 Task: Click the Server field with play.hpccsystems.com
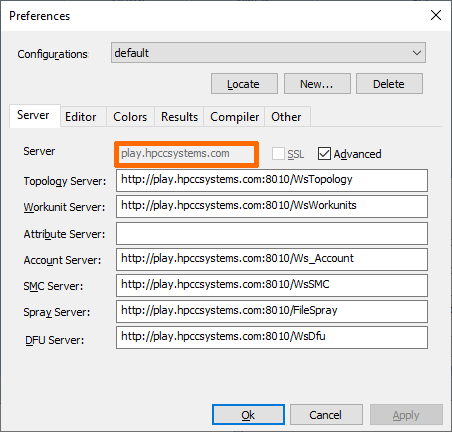coord(186,154)
